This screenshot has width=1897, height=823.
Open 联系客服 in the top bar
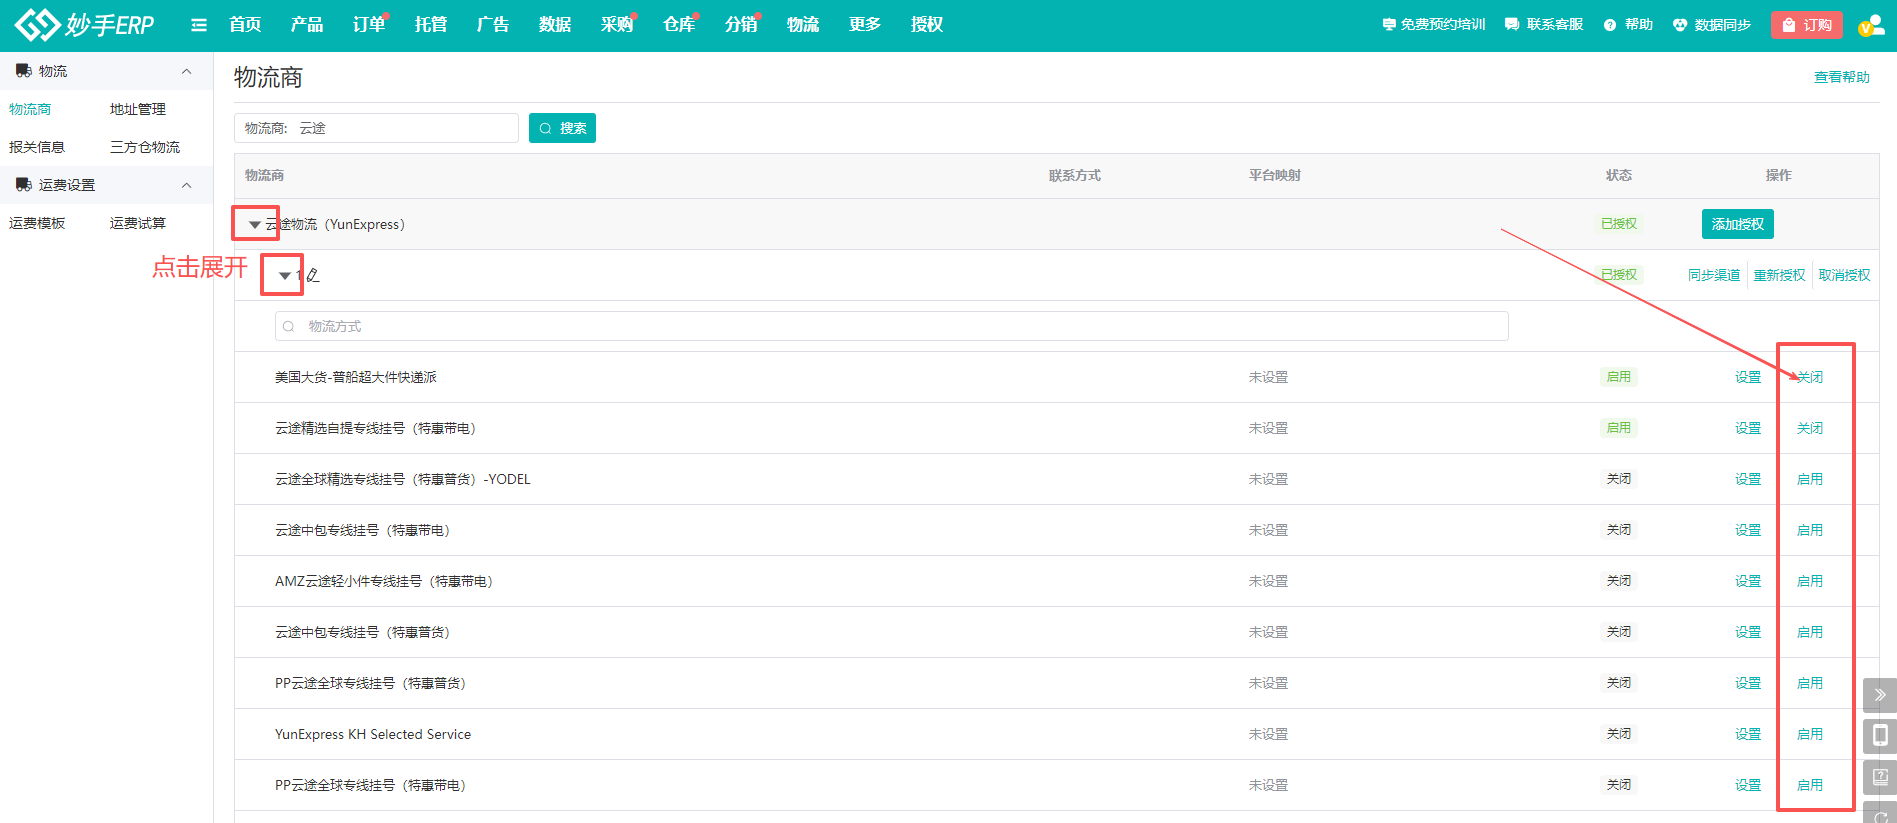pyautogui.click(x=1544, y=25)
